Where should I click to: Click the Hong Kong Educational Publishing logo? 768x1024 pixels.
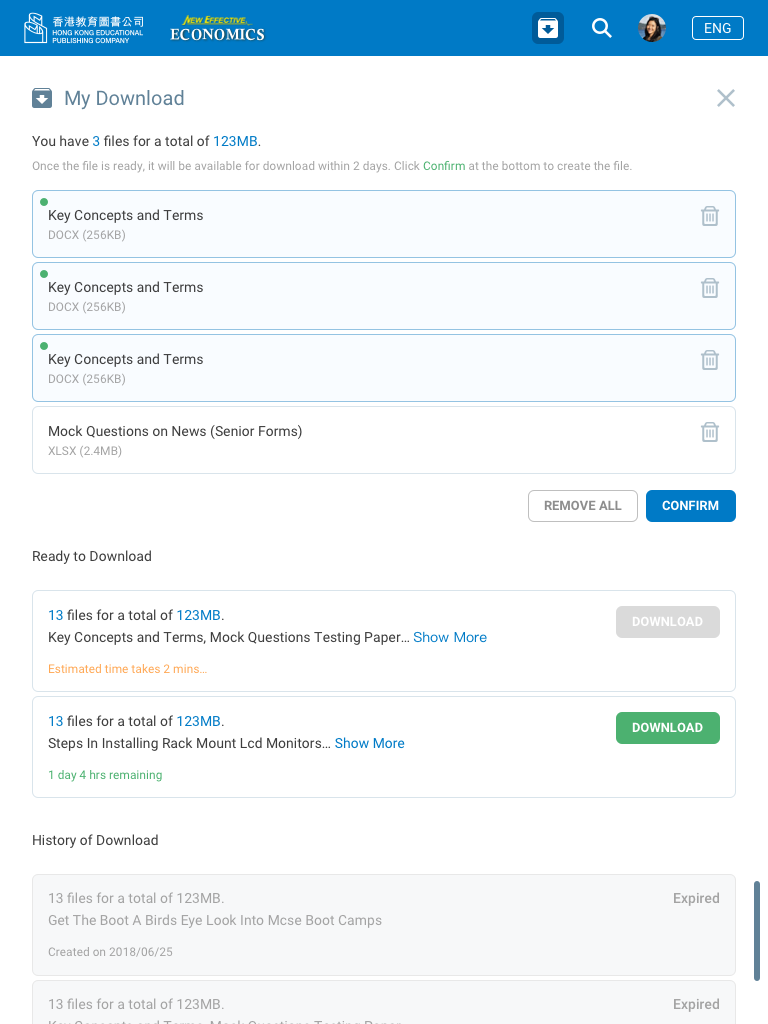coord(84,28)
